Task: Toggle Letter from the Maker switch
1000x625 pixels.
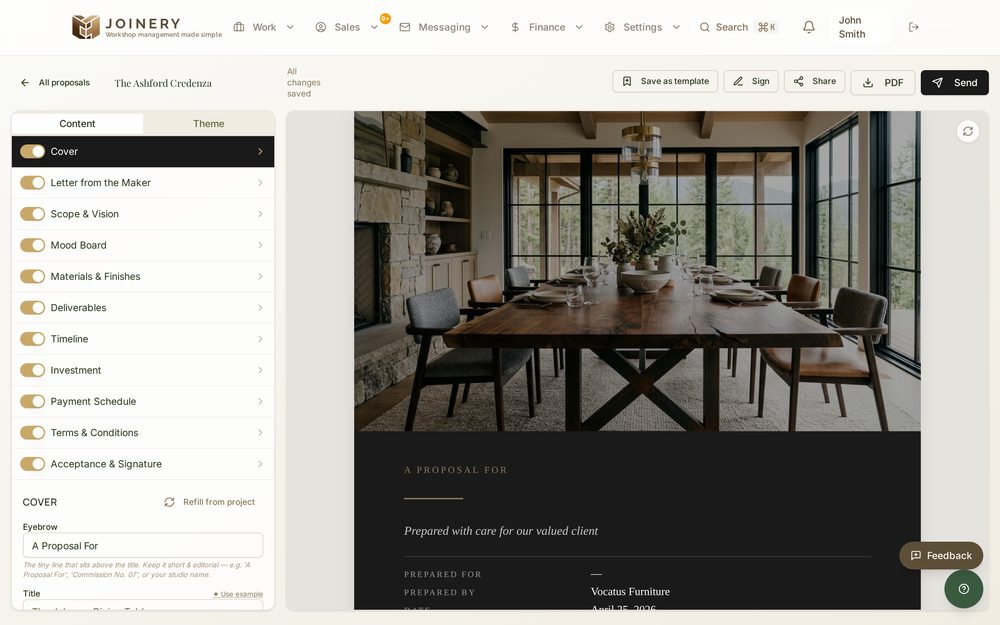Action: coord(33,182)
